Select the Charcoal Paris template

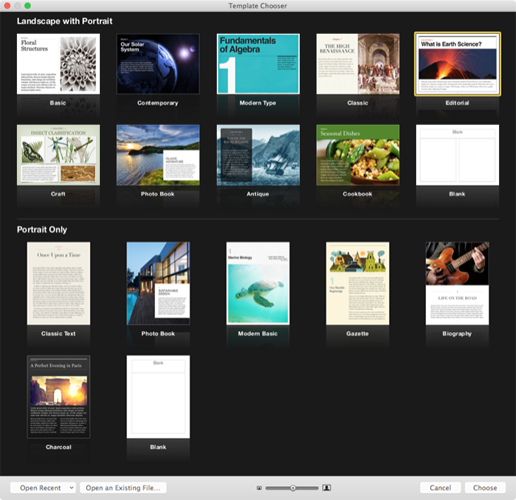(x=58, y=397)
